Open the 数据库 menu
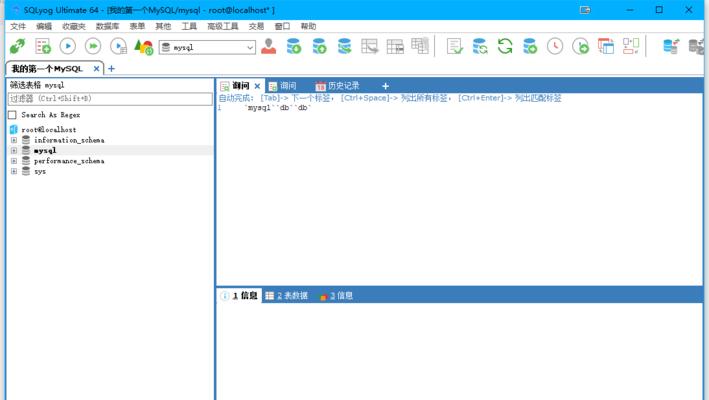The height and width of the screenshot is (400, 709). click(107, 26)
